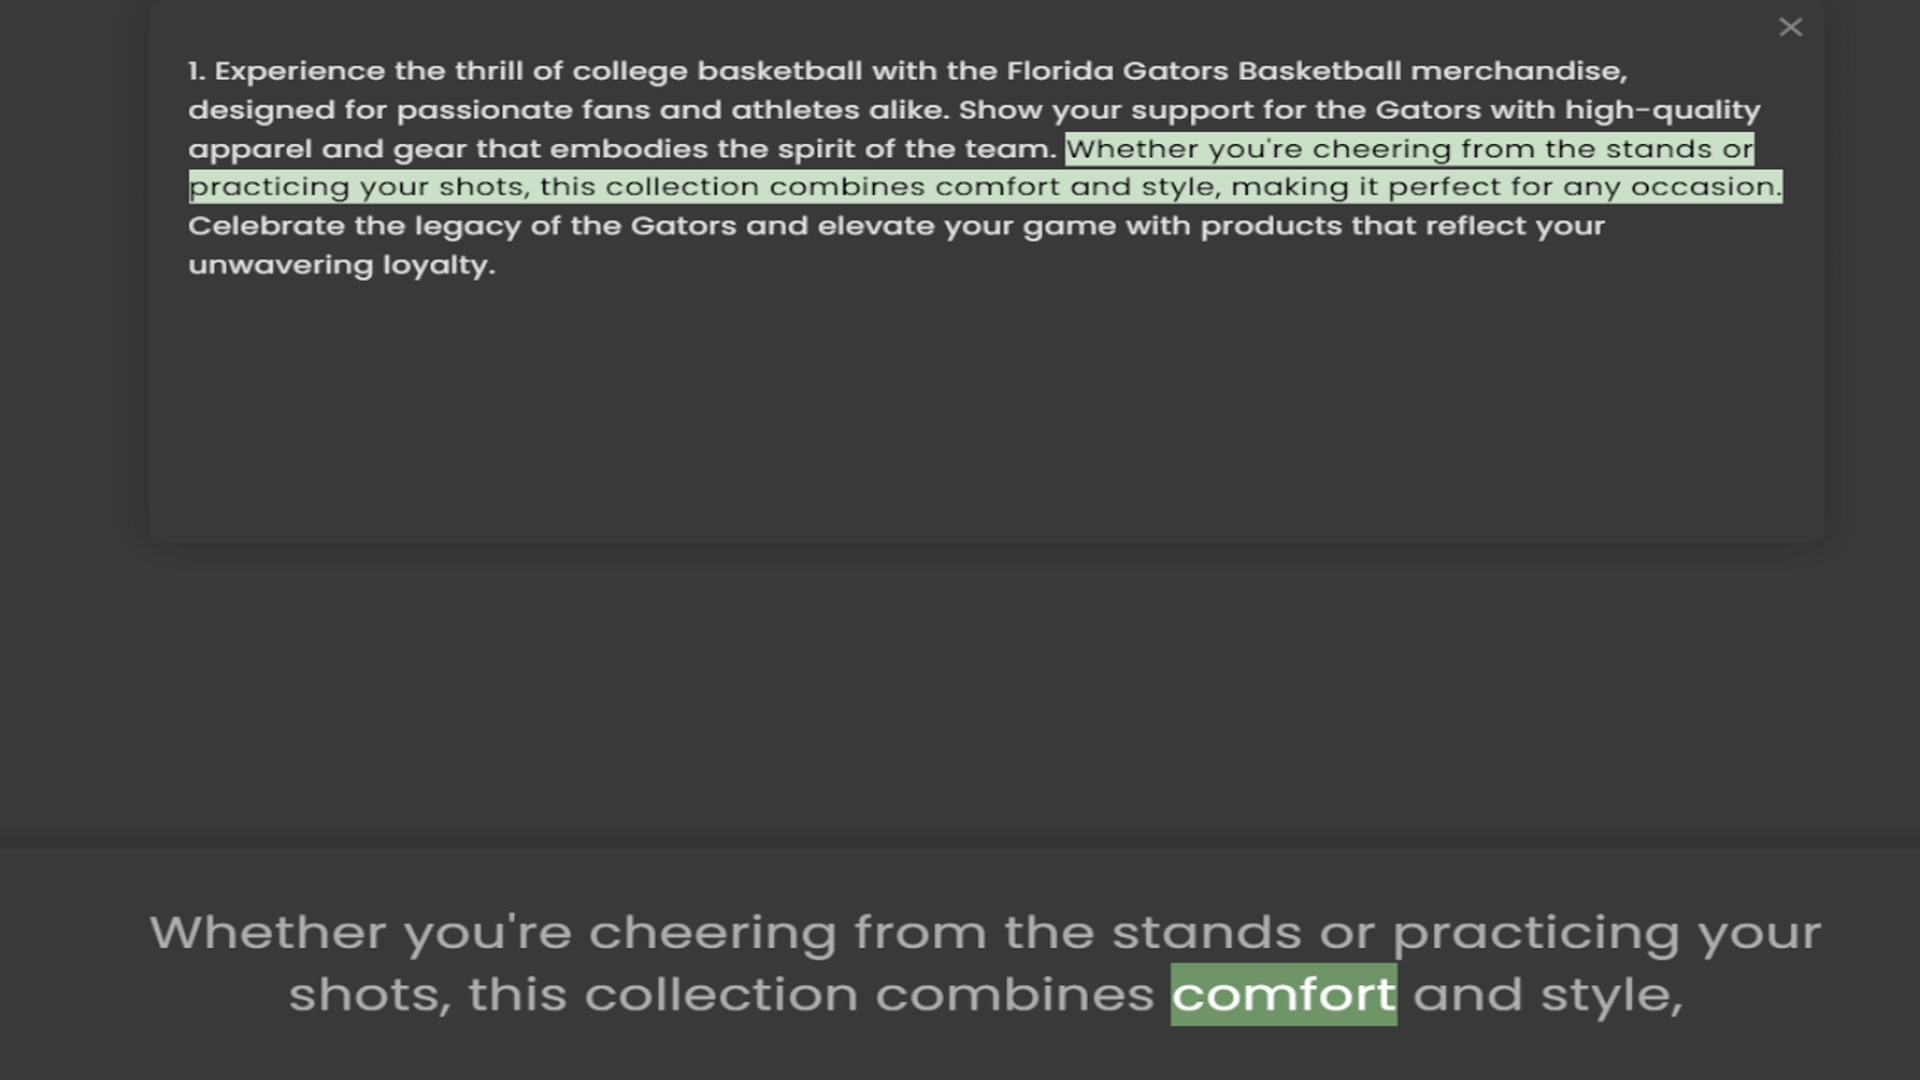Viewport: 1920px width, 1080px height.
Task: Click "combines" in the large bottom caption
Action: (1014, 995)
